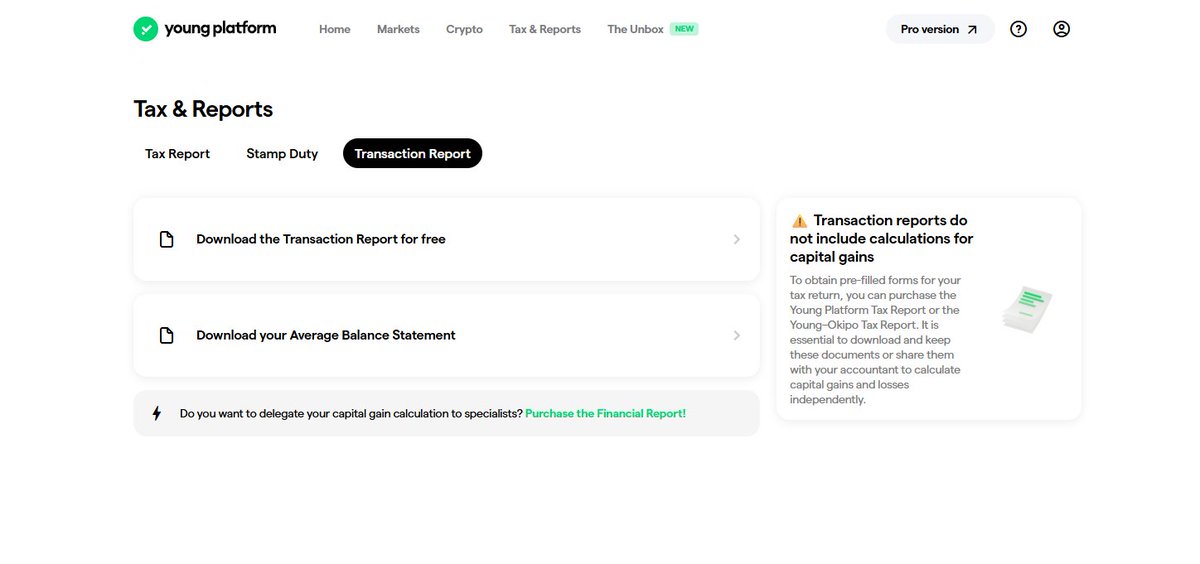Click Download your Average Balance Statement

tap(446, 335)
